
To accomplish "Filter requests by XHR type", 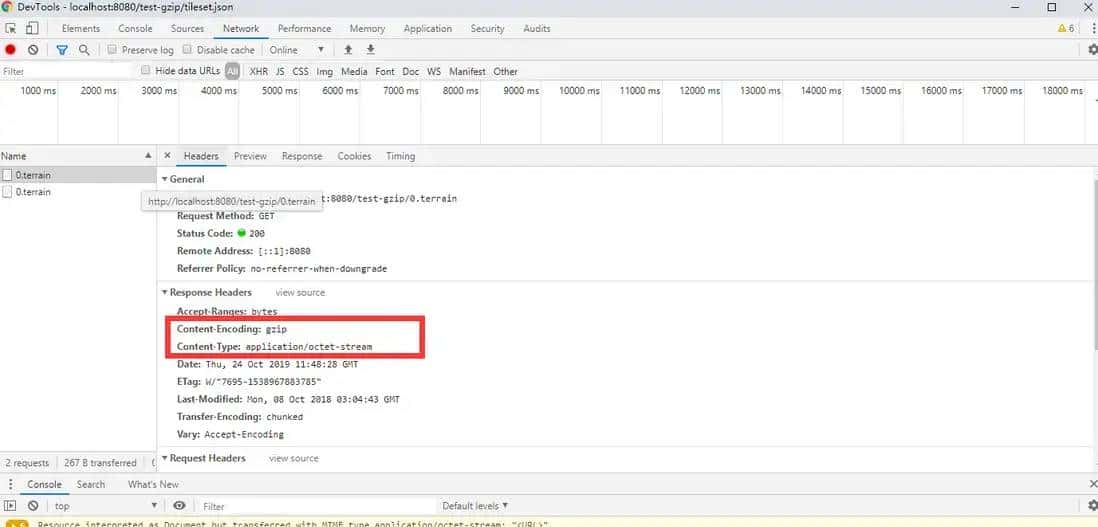I will coord(259,71).
